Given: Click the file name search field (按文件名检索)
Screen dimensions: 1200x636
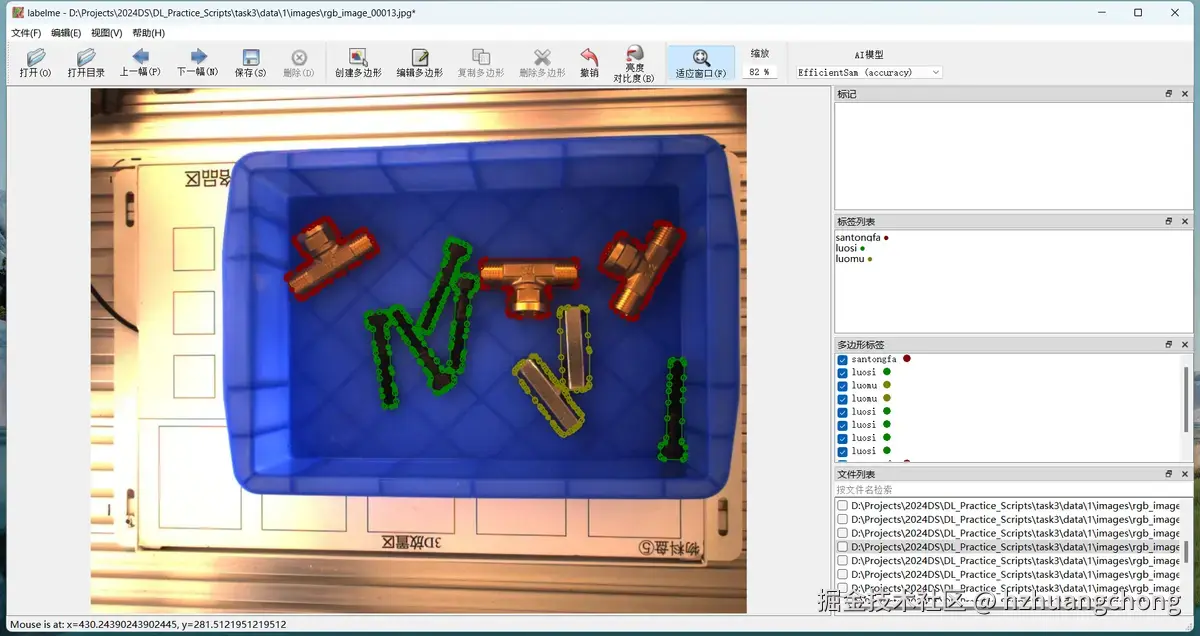Looking at the screenshot, I should 1013,490.
